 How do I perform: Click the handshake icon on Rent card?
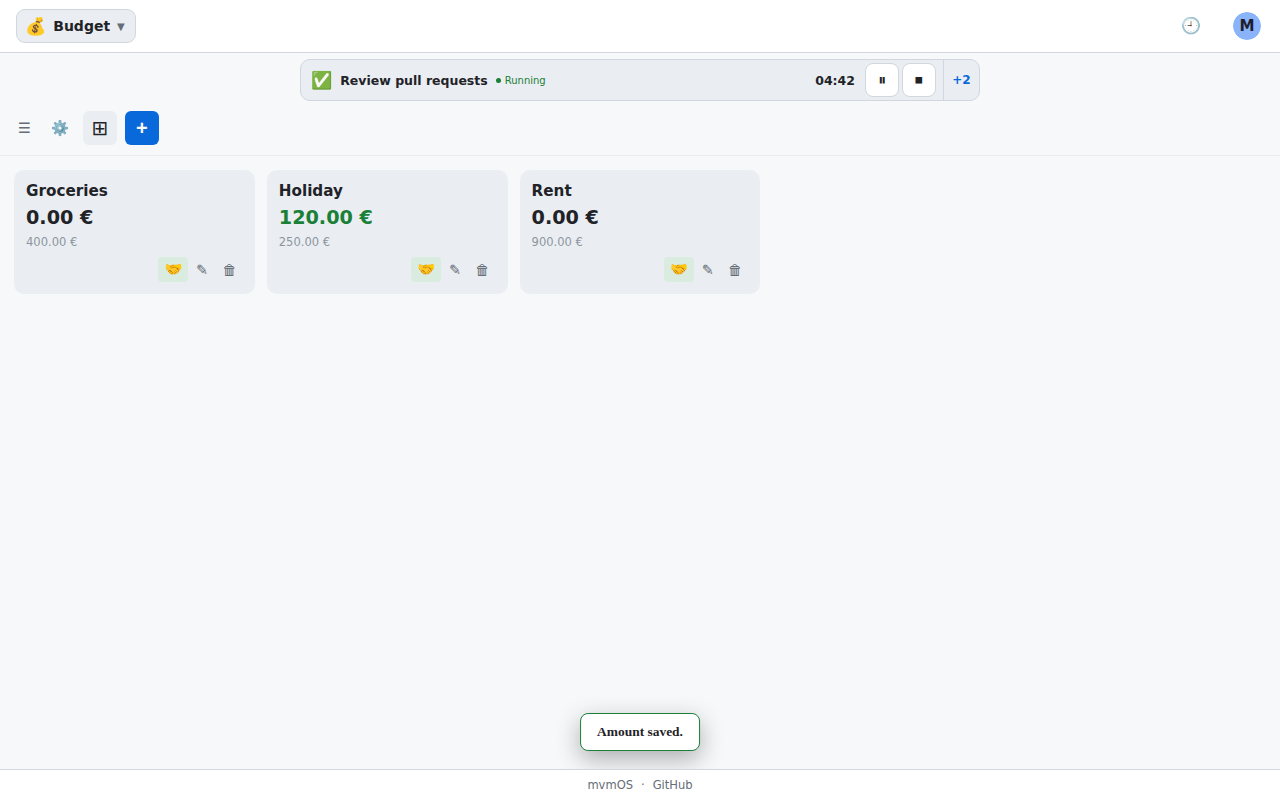click(679, 270)
